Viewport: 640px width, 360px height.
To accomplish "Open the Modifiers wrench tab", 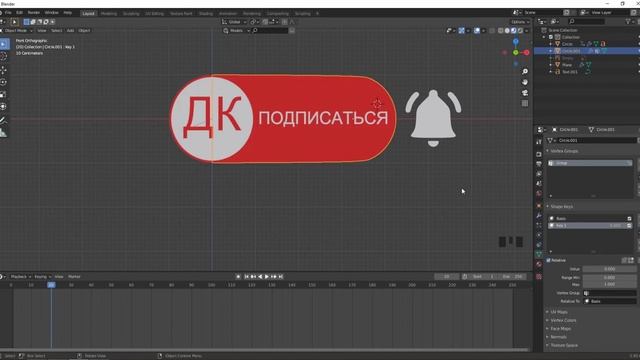I will 539,216.
